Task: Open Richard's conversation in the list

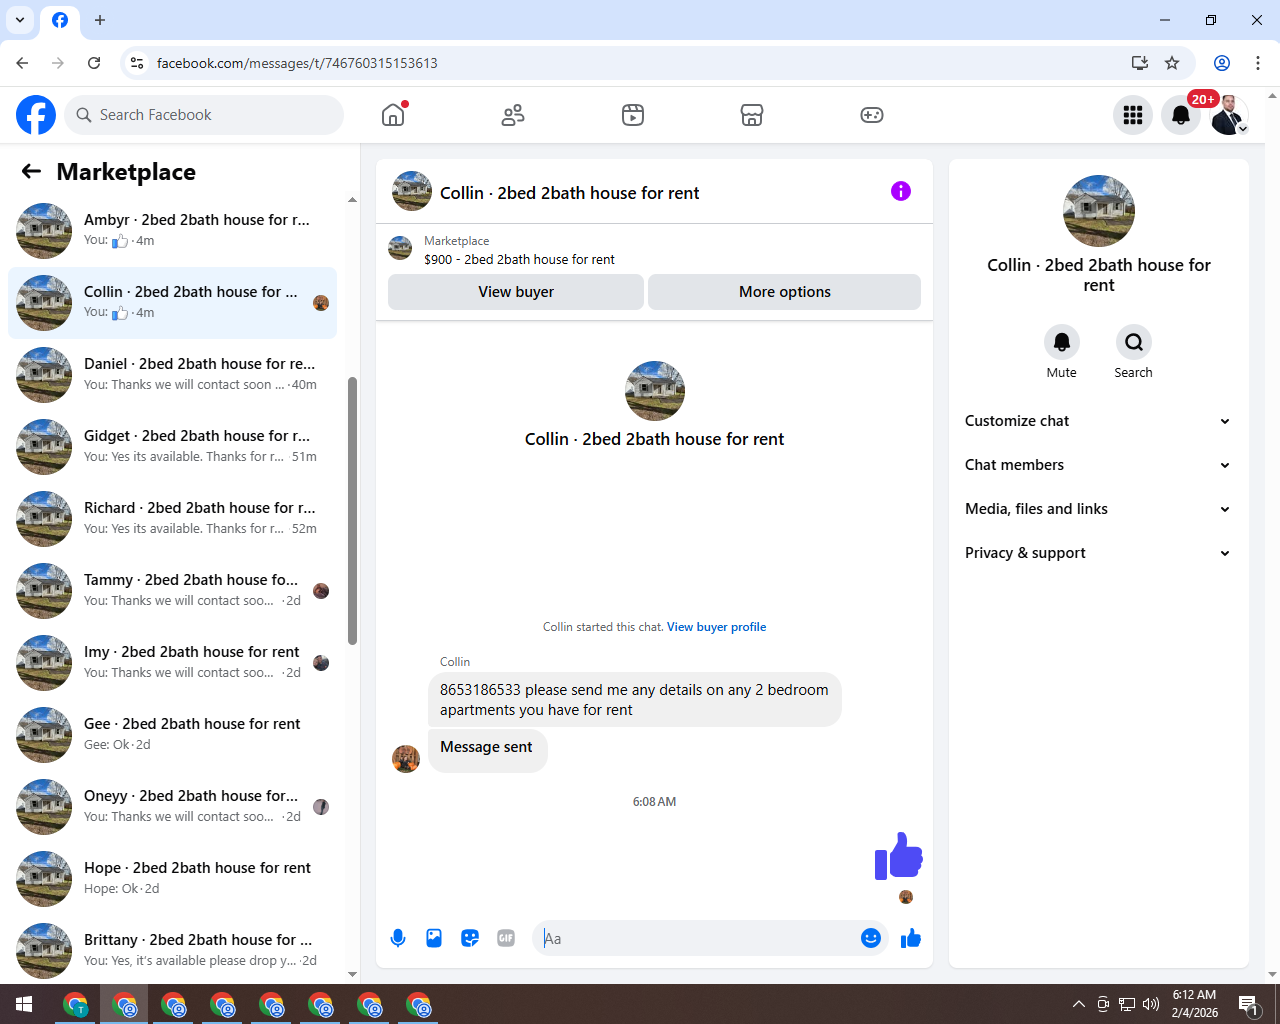Action: point(172,519)
